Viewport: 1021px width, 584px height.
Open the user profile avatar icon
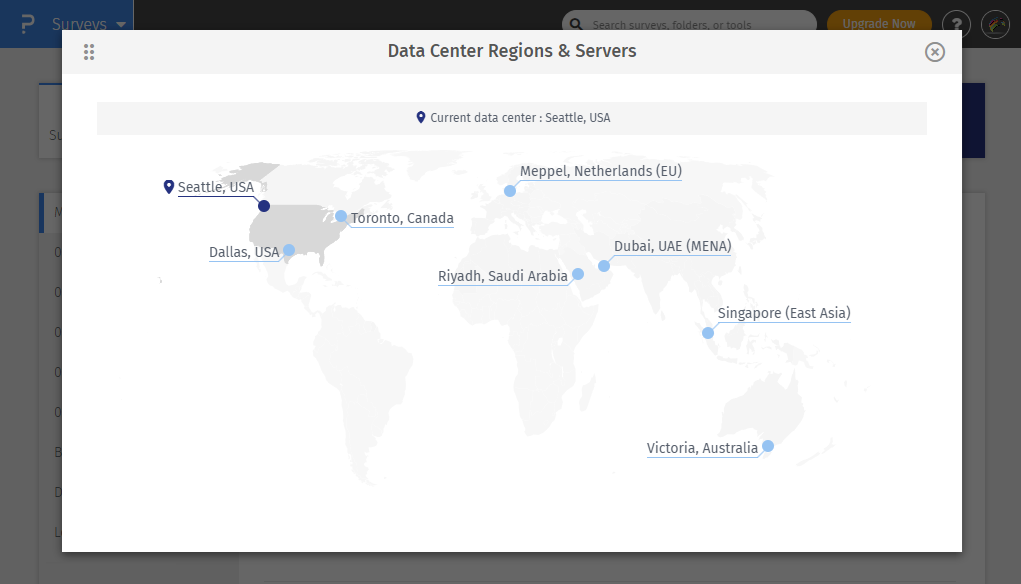pyautogui.click(x=995, y=25)
